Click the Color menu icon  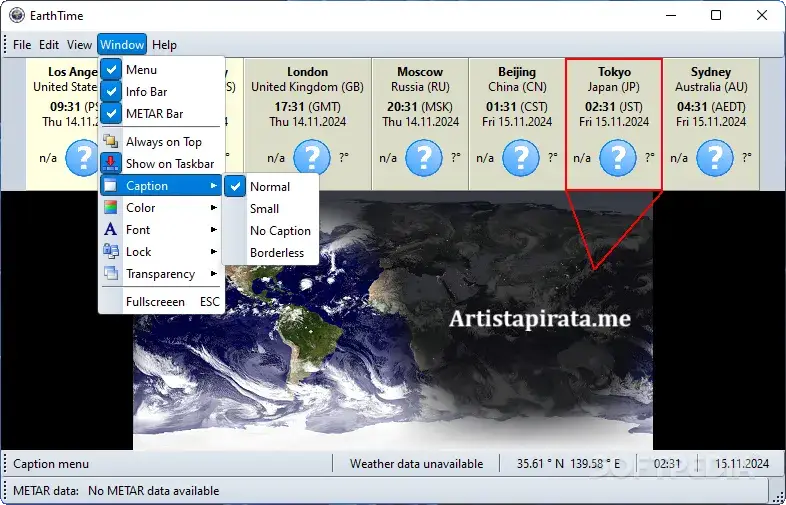click(111, 208)
